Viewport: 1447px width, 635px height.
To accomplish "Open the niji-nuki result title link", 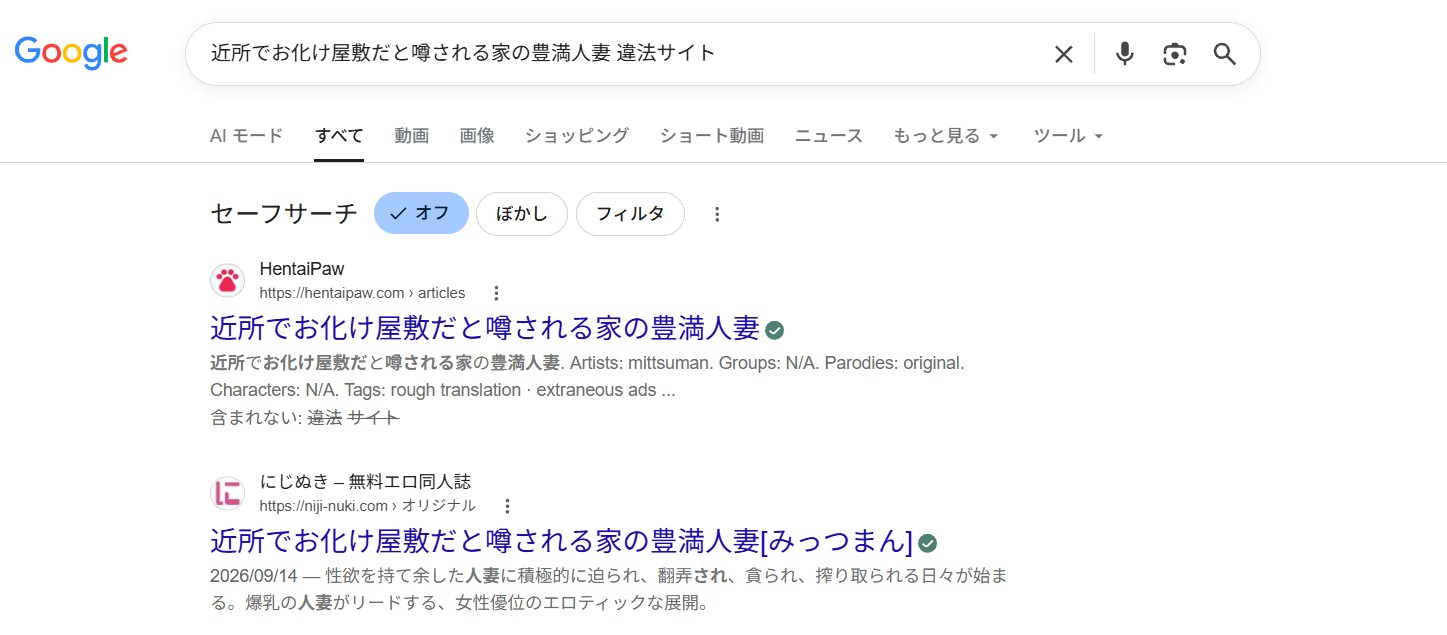I will 562,541.
